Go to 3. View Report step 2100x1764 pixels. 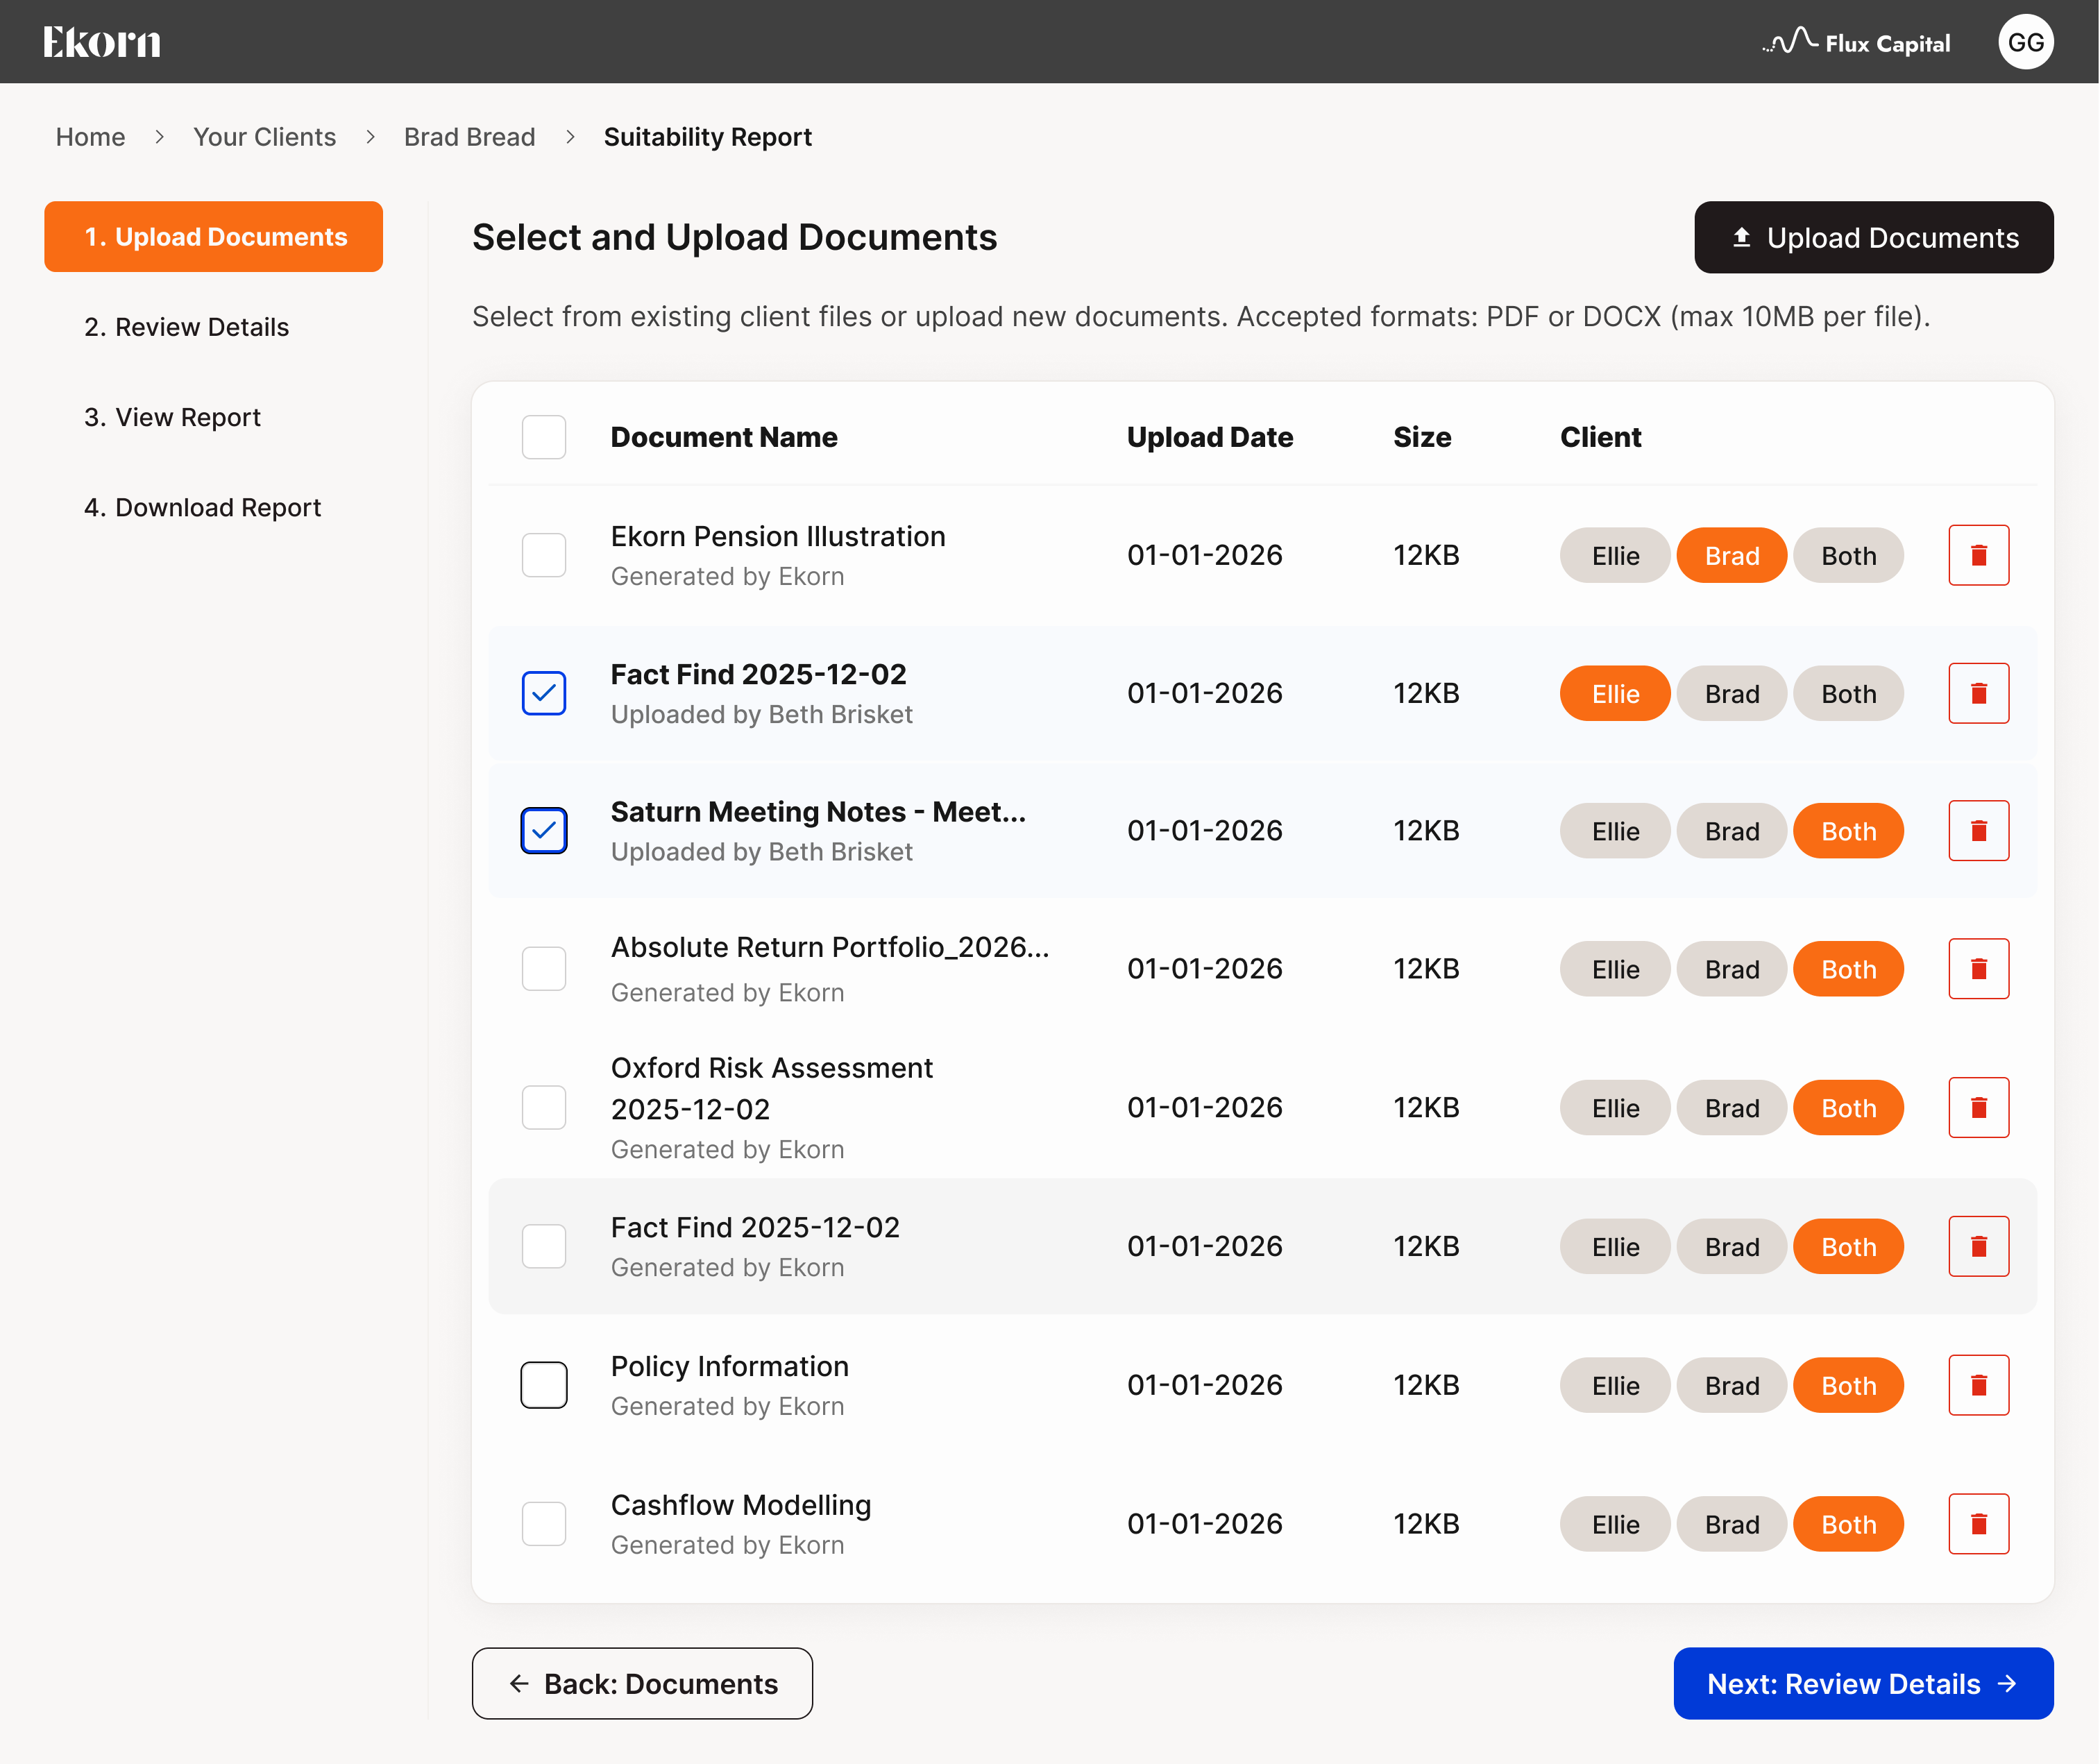coord(172,417)
